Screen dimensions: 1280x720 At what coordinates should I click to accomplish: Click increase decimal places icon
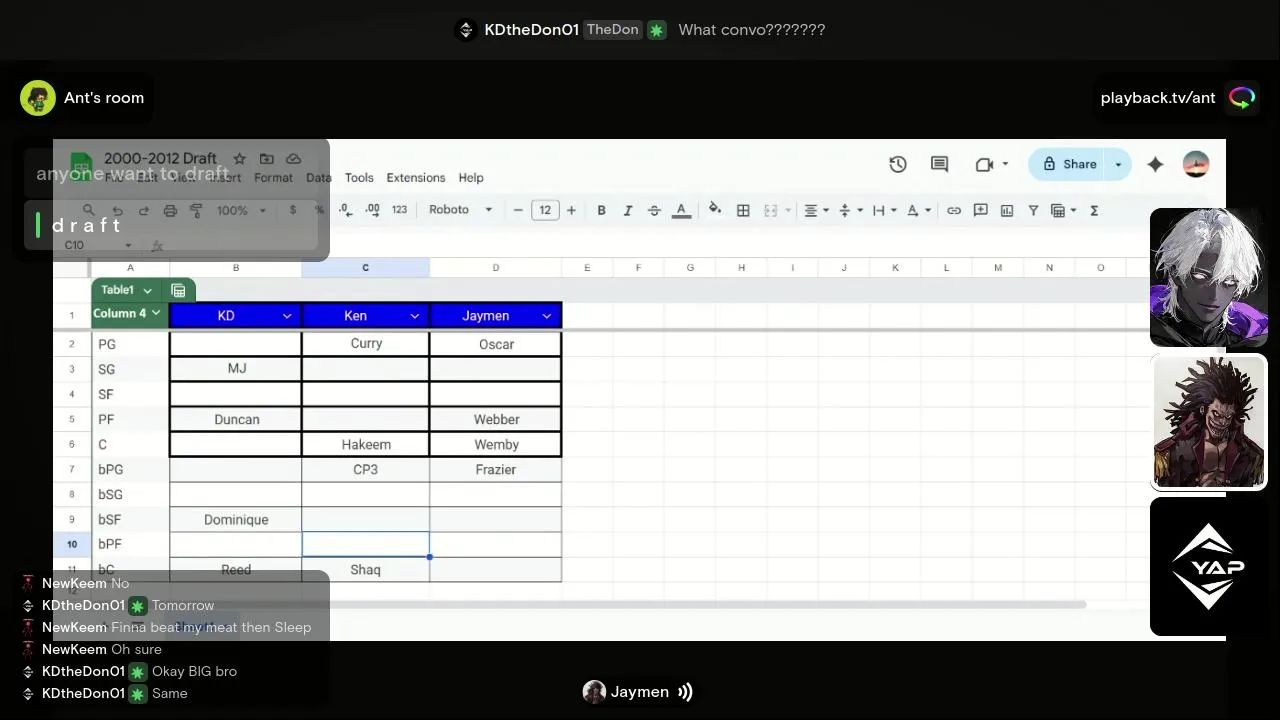(x=372, y=210)
